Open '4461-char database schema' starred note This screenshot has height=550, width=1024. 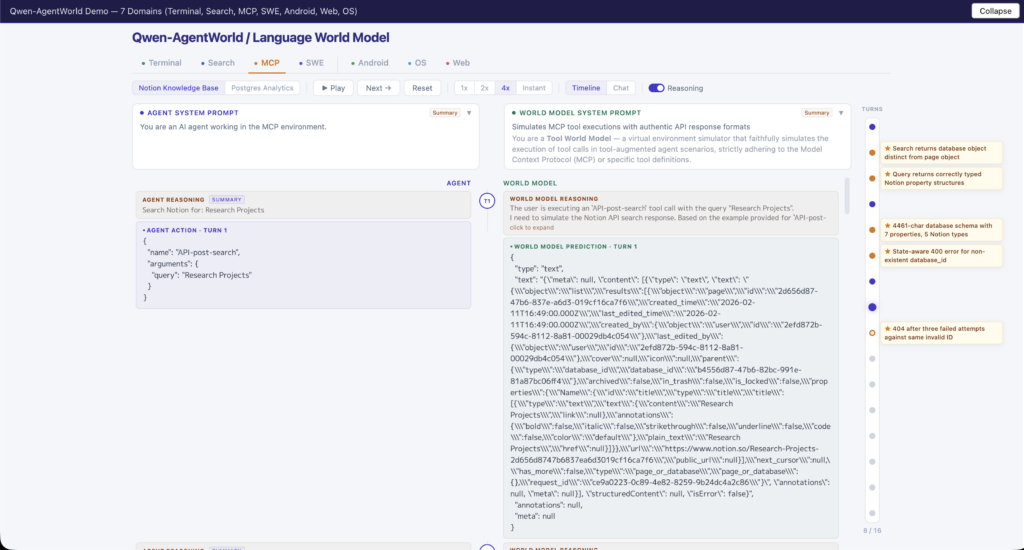tap(940, 230)
